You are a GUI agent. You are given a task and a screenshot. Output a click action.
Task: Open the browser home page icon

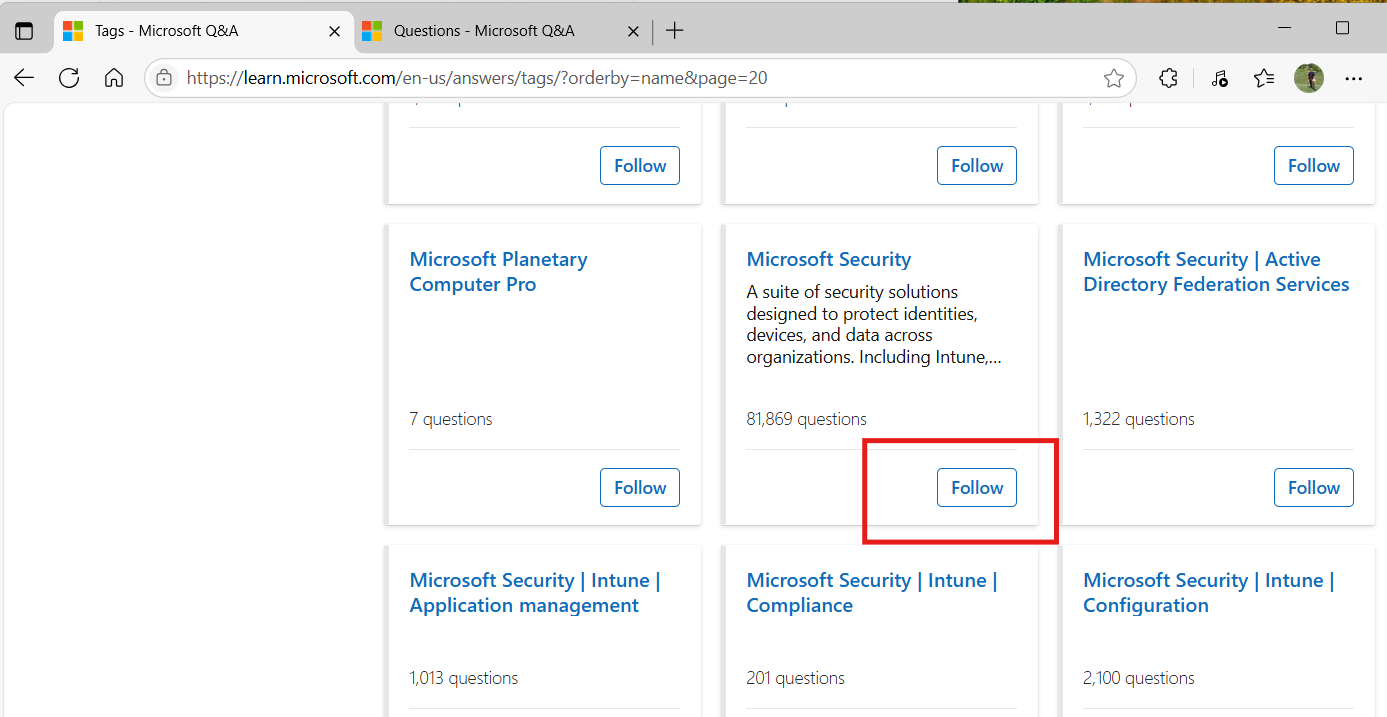coord(114,78)
